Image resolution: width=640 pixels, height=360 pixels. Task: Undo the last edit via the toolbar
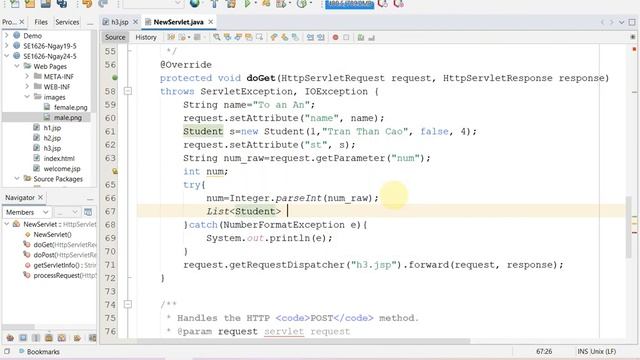(87, 4)
